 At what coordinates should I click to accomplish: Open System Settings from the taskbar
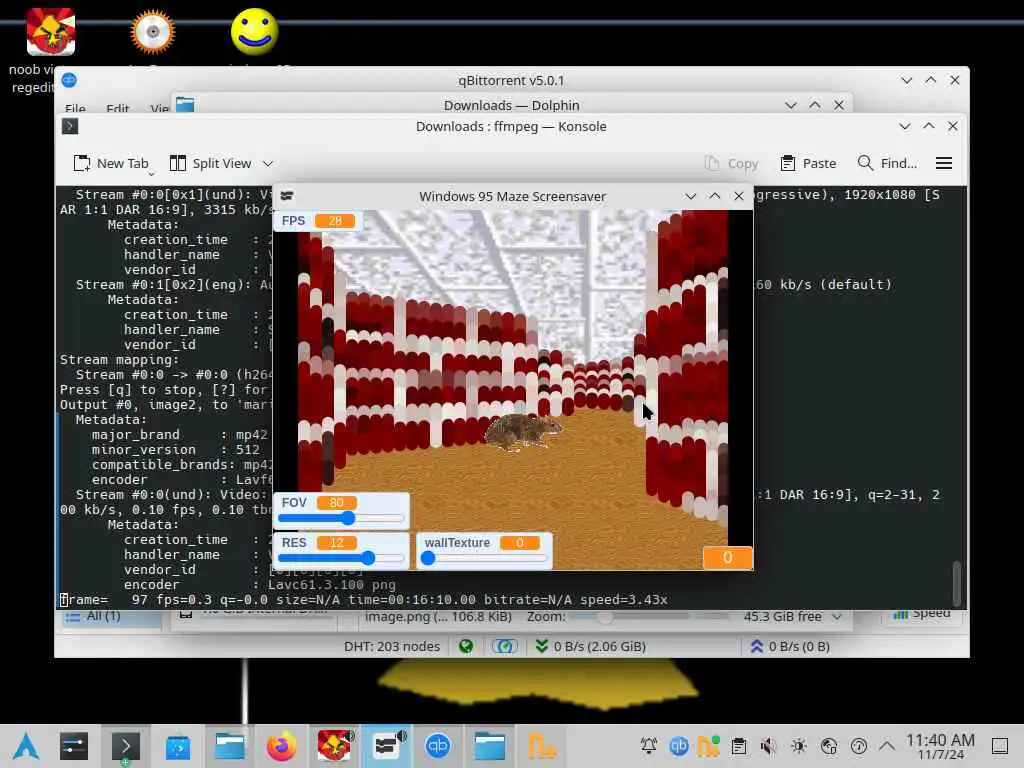74,746
